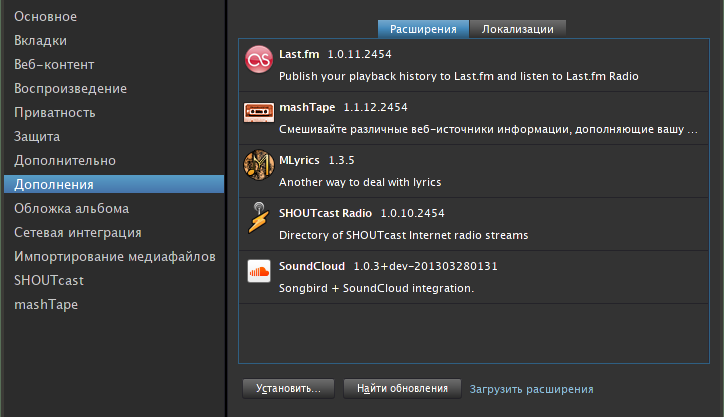Click 'Another way to deal with lyrics'
This screenshot has width=724, height=417.
point(360,182)
